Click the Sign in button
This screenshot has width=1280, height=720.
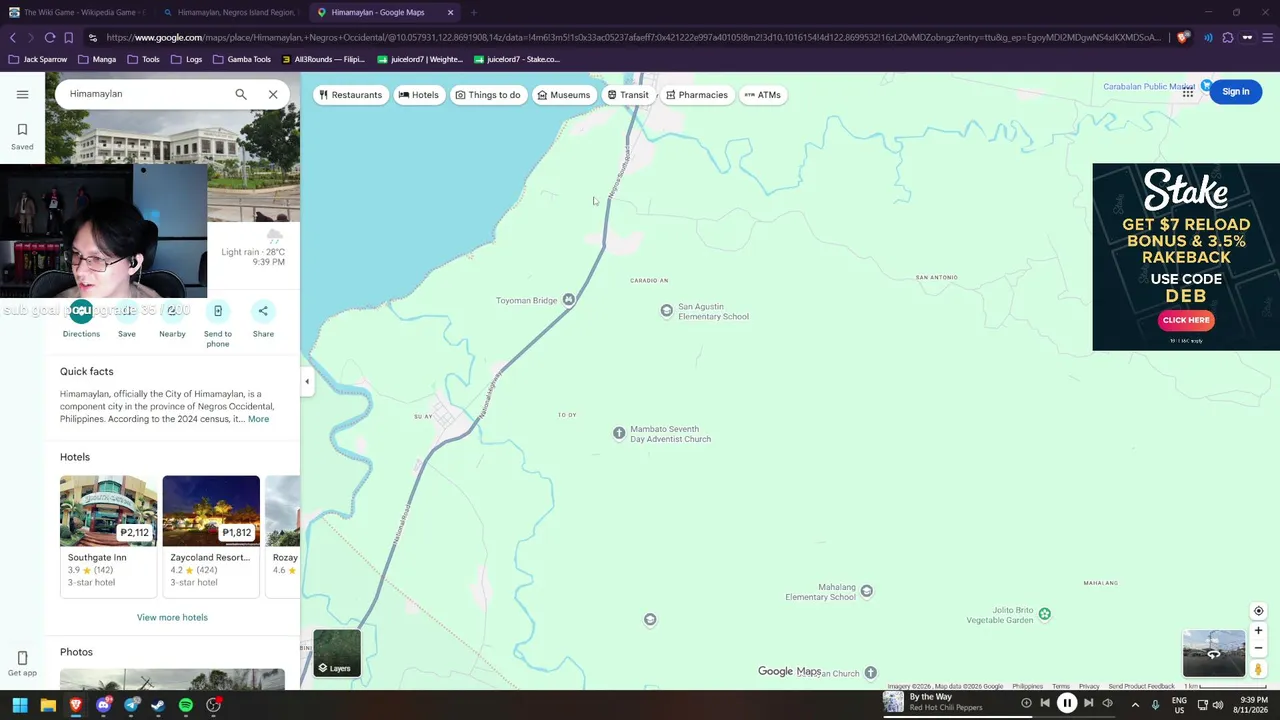pyautogui.click(x=1235, y=92)
